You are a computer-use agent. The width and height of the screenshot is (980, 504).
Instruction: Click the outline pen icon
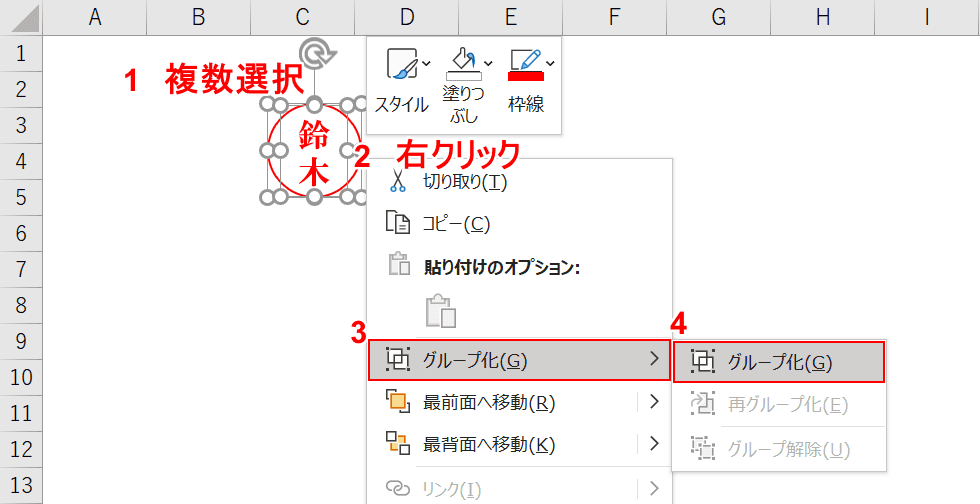tap(526, 61)
